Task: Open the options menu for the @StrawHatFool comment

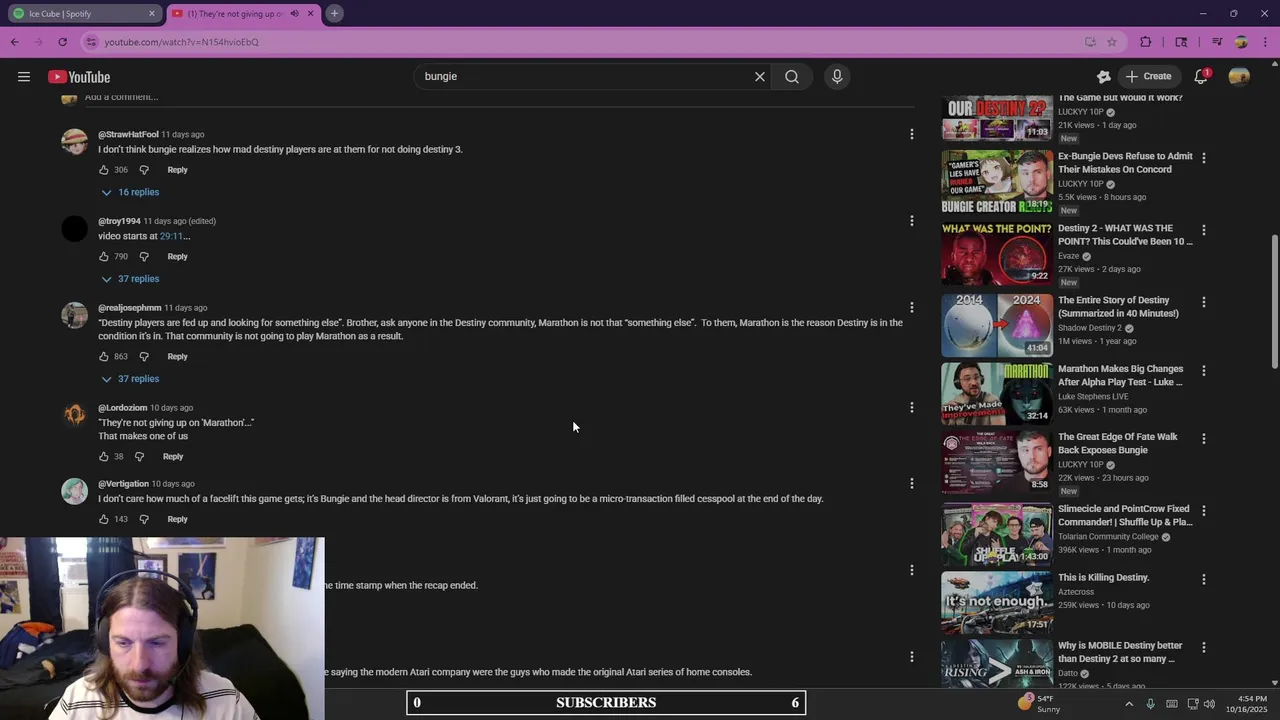Action: (911, 134)
